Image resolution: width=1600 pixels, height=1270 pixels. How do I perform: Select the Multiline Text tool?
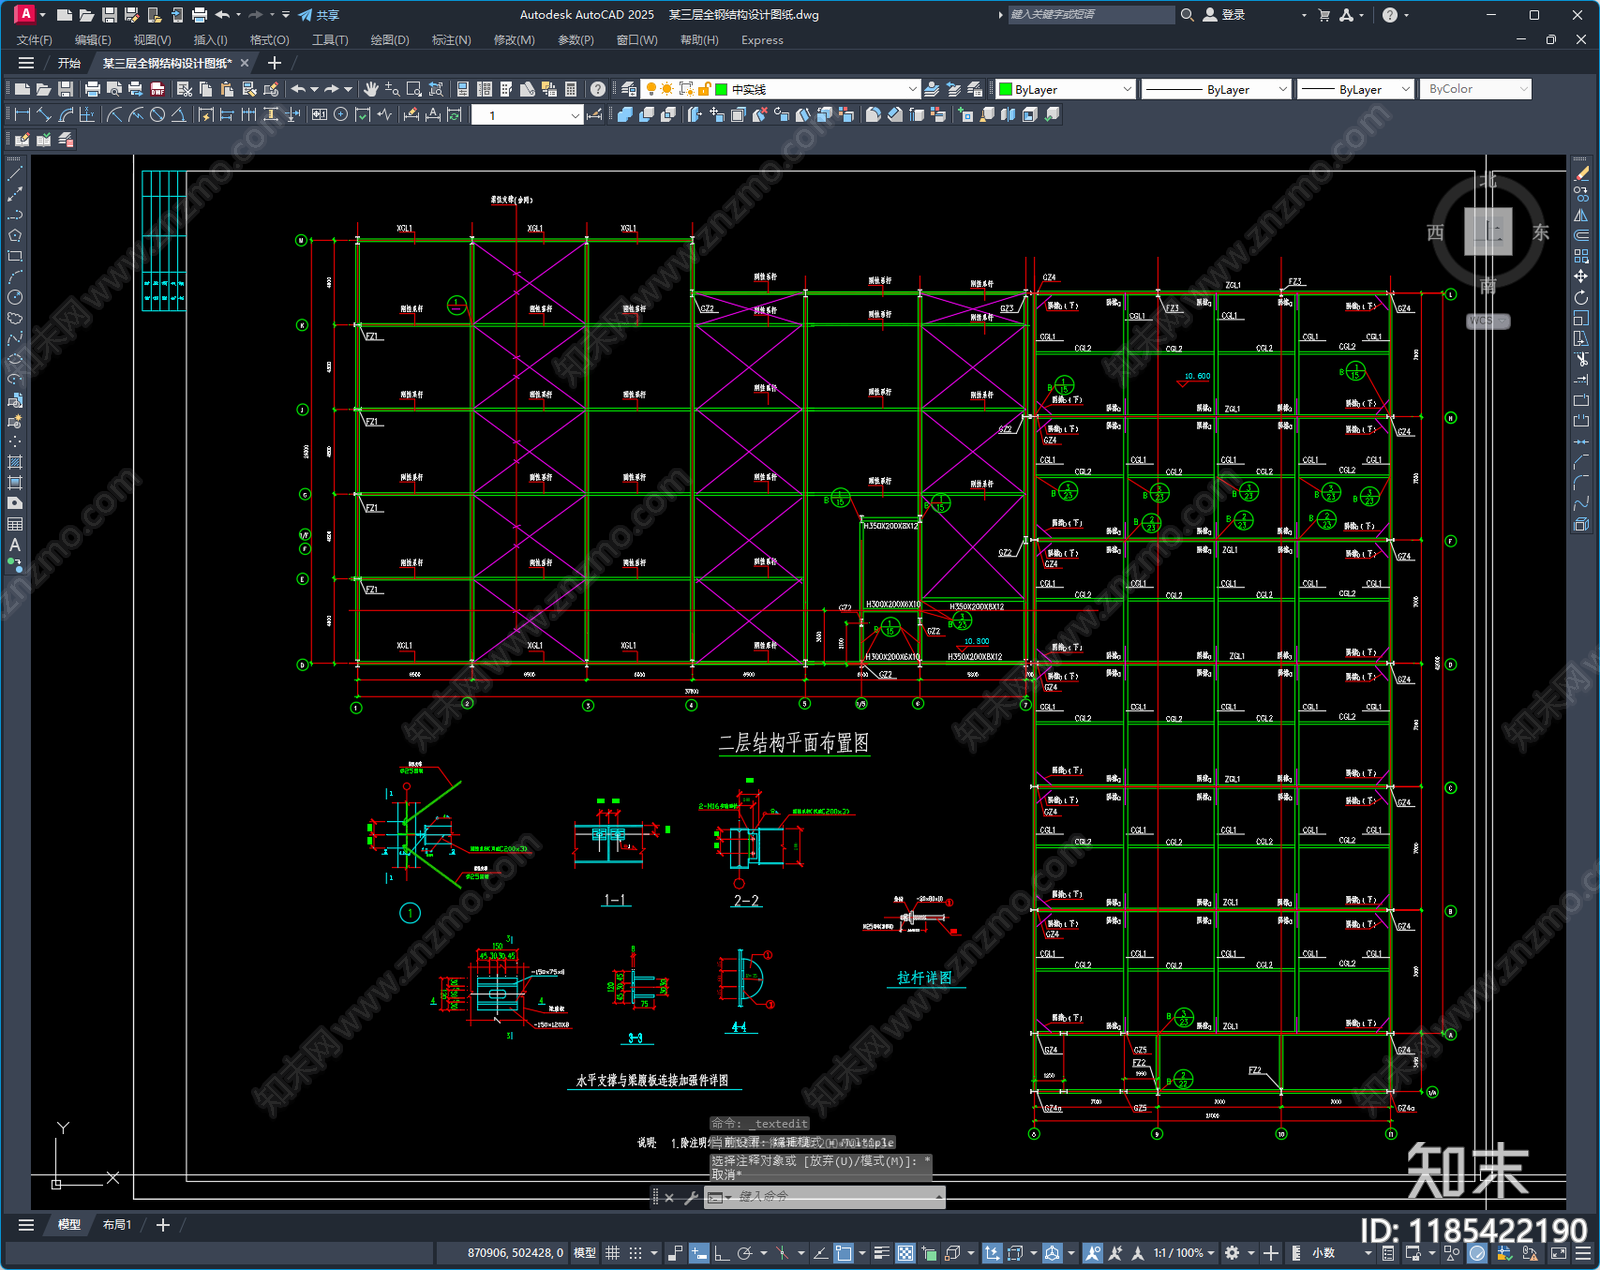15,545
